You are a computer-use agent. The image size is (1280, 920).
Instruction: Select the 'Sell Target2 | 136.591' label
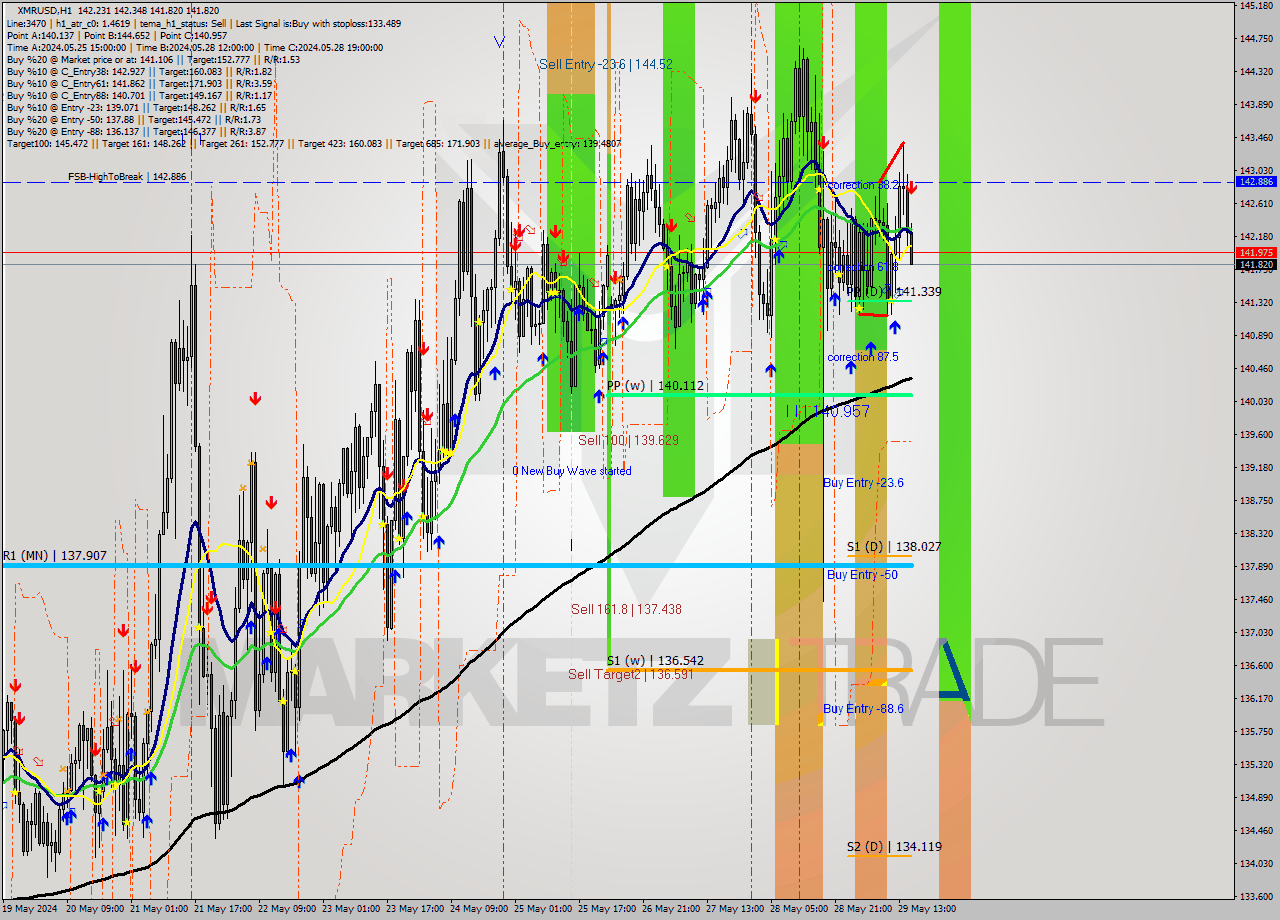(631, 674)
